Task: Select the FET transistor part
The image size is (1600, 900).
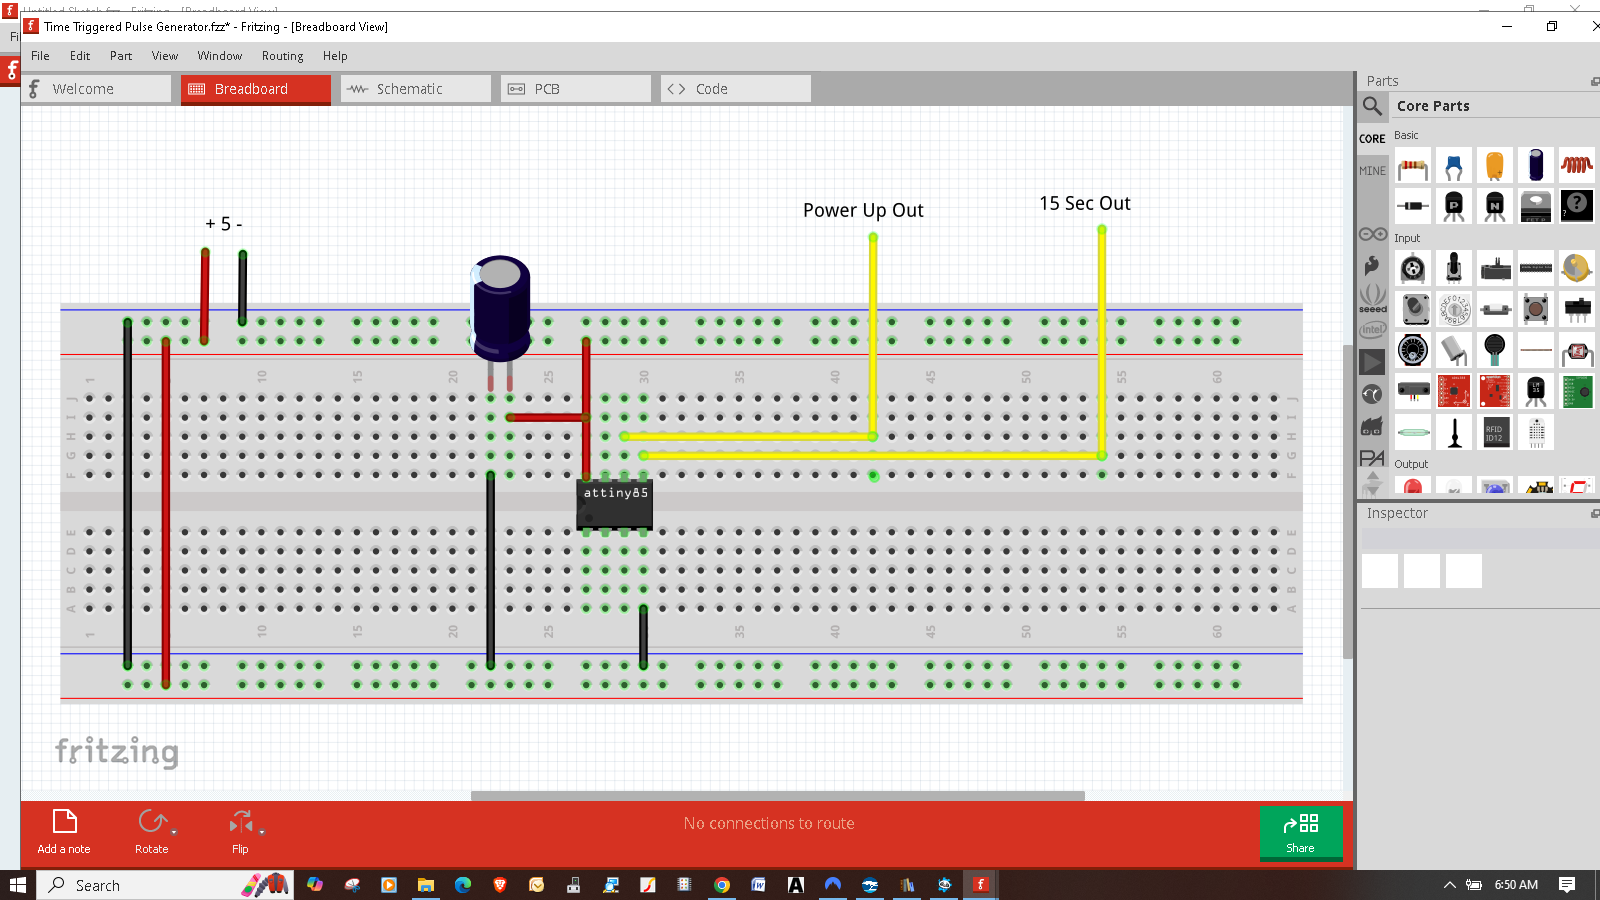Action: click(1536, 206)
